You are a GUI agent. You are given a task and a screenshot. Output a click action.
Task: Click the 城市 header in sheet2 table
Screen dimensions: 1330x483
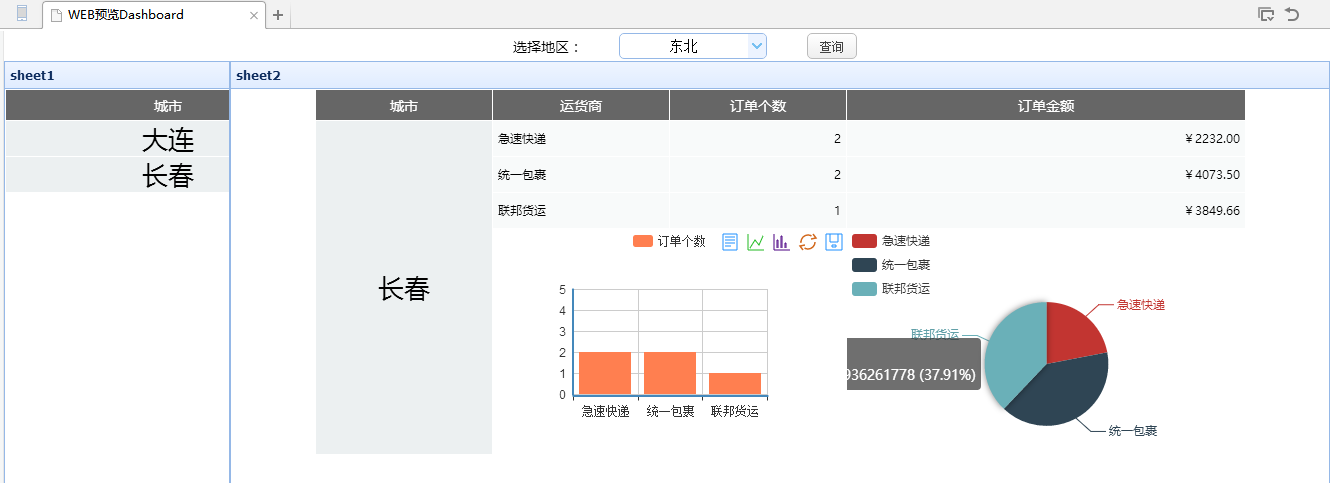(404, 106)
